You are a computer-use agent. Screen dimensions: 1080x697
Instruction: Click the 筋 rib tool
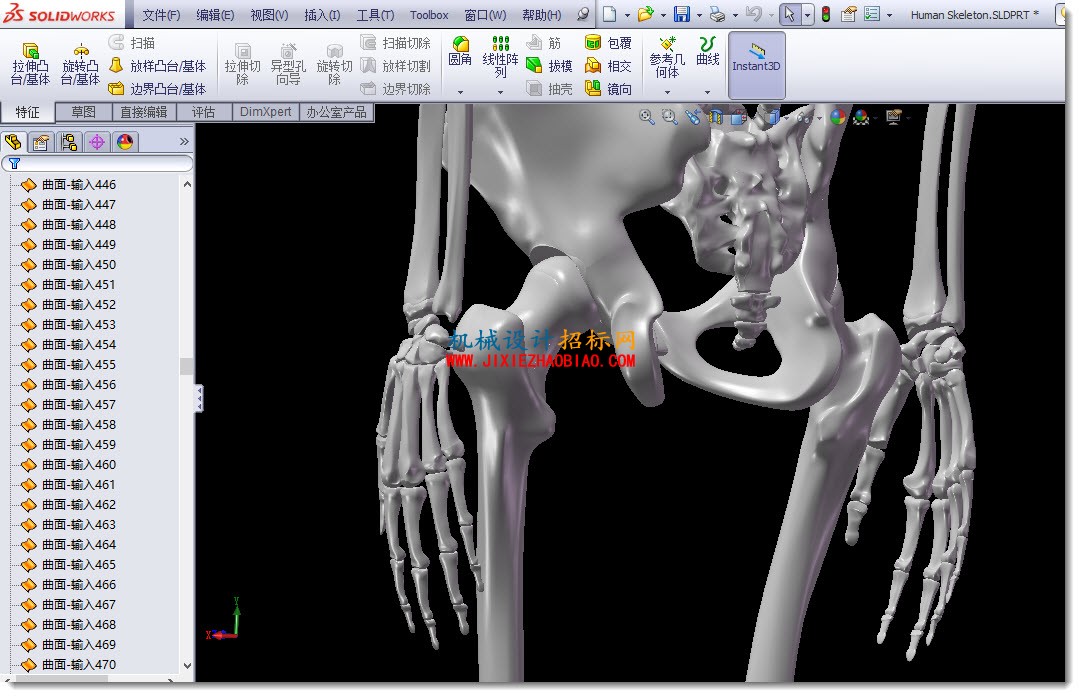click(544, 43)
